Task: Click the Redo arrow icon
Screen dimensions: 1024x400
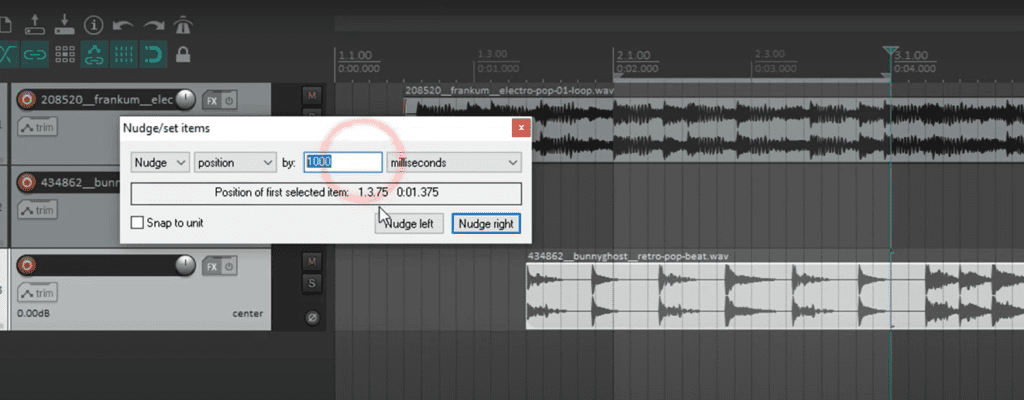Action: (x=154, y=25)
